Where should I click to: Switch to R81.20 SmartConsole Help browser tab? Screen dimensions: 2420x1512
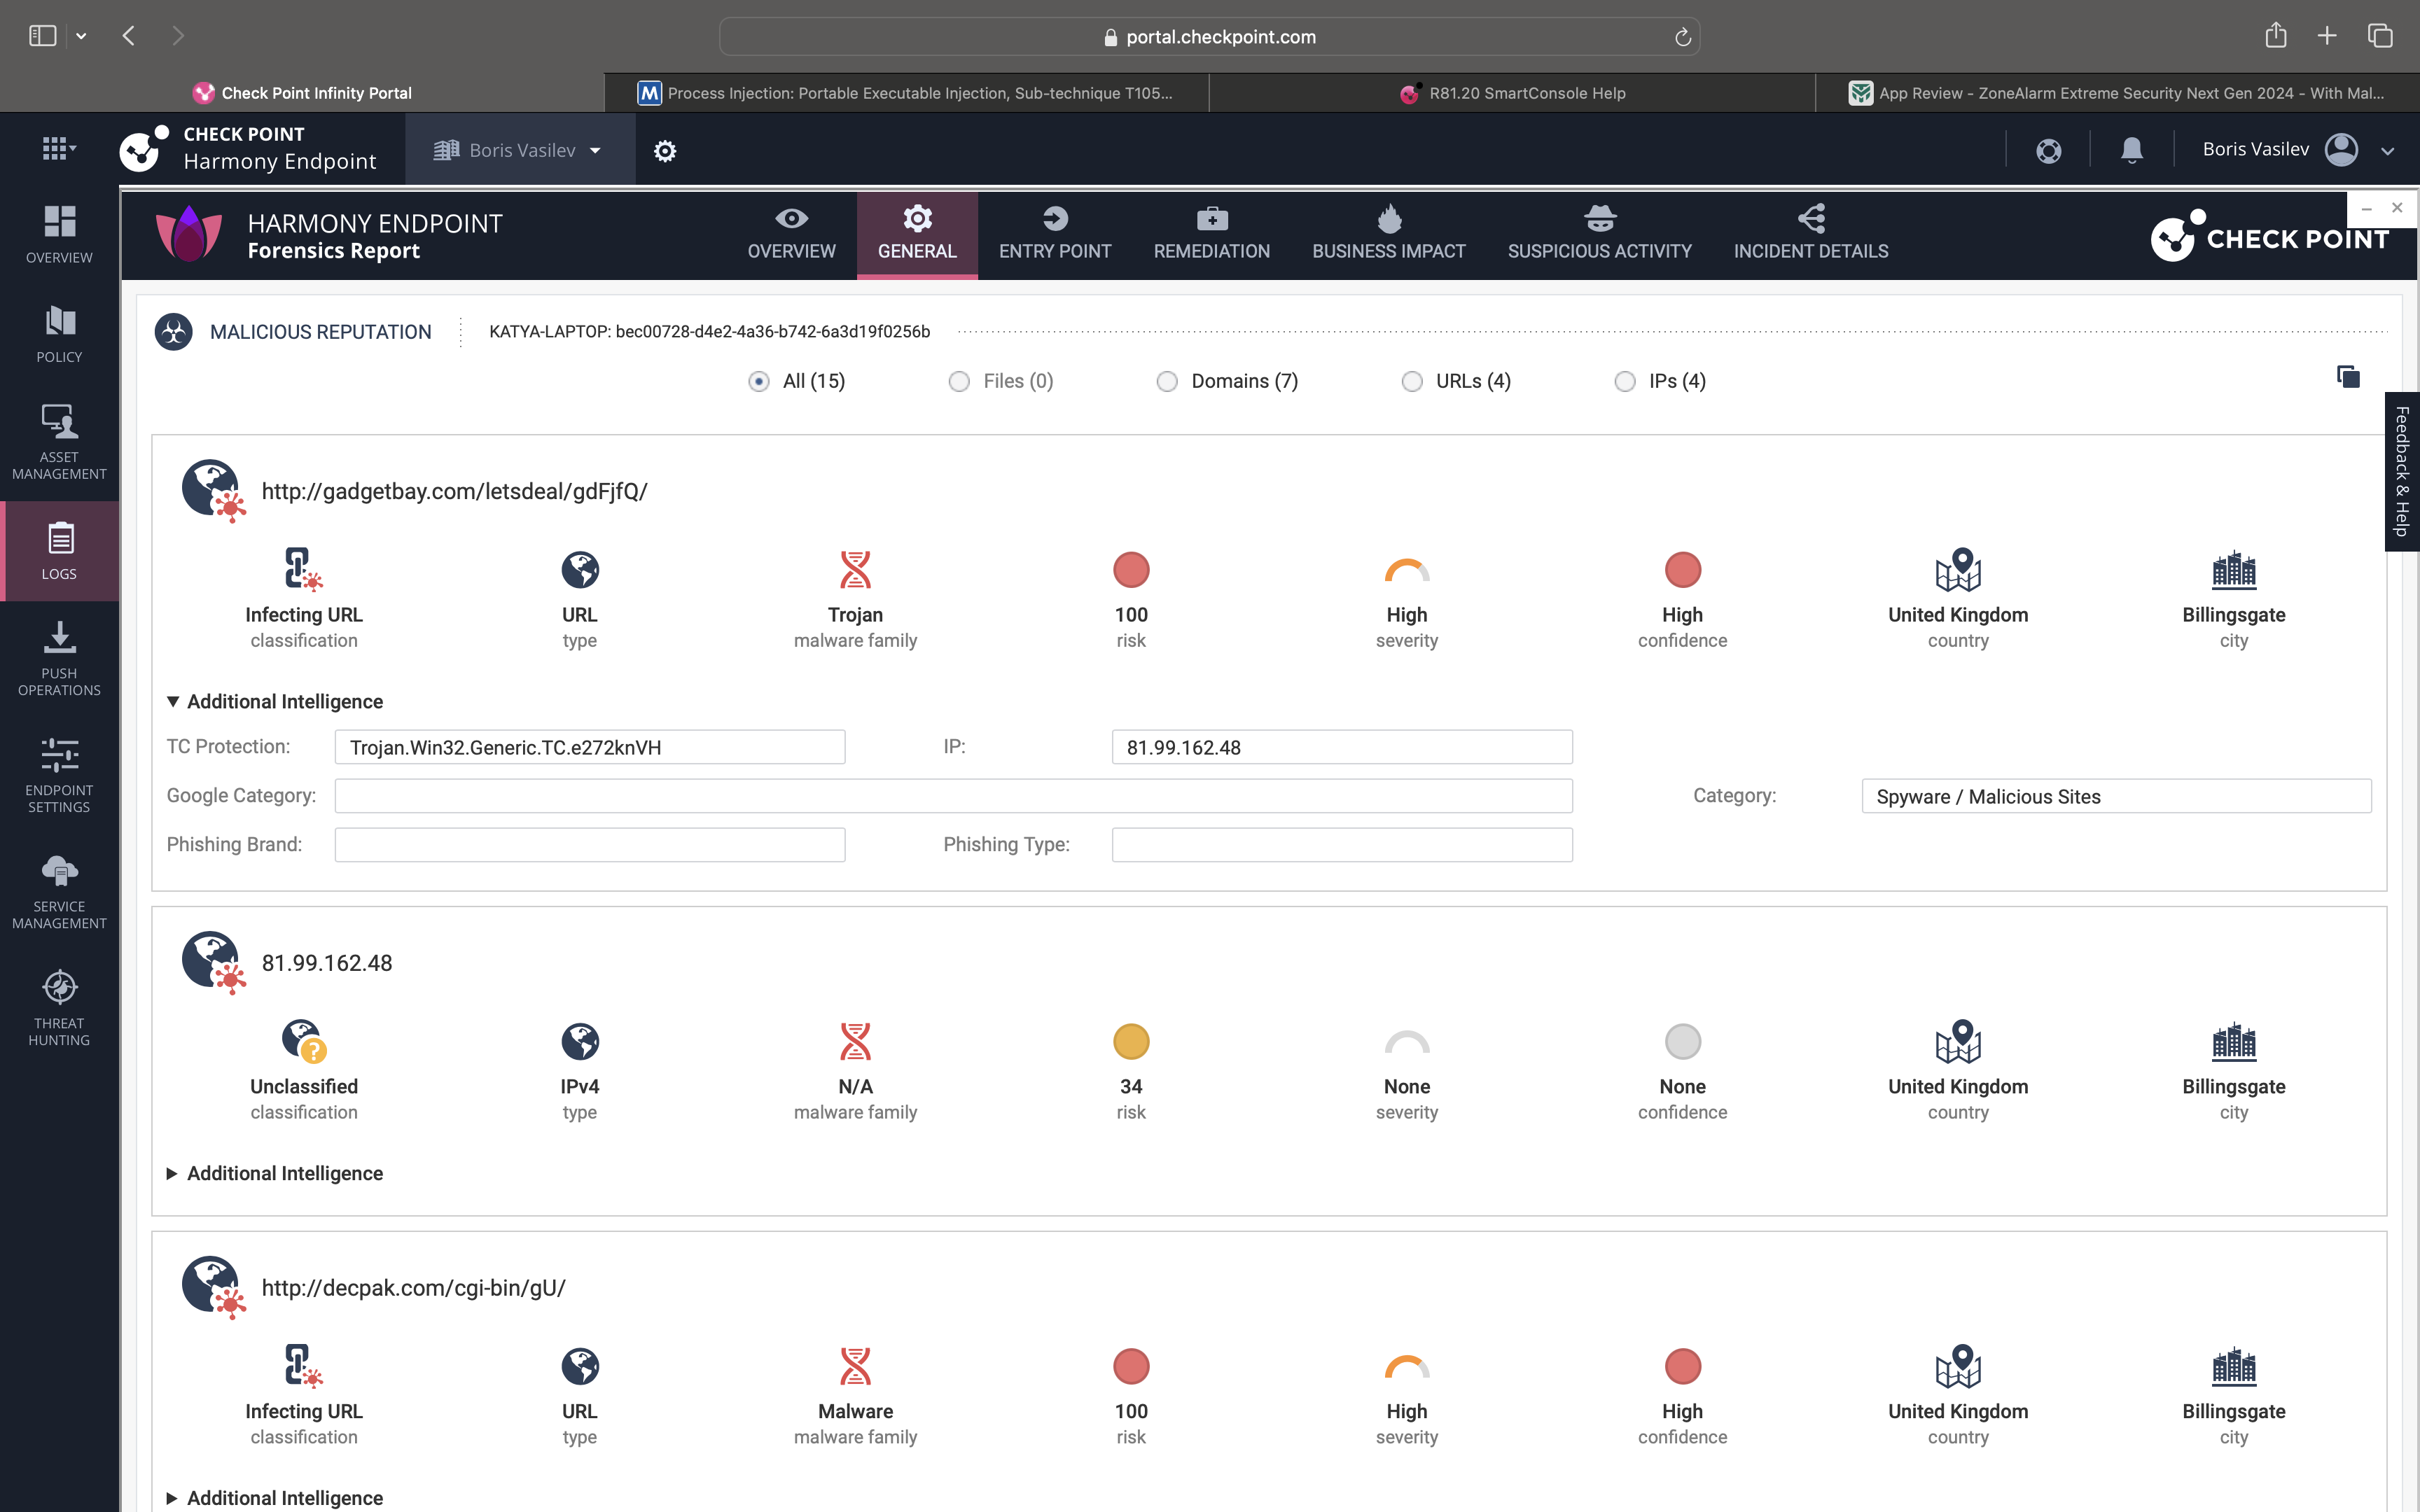click(x=1512, y=93)
